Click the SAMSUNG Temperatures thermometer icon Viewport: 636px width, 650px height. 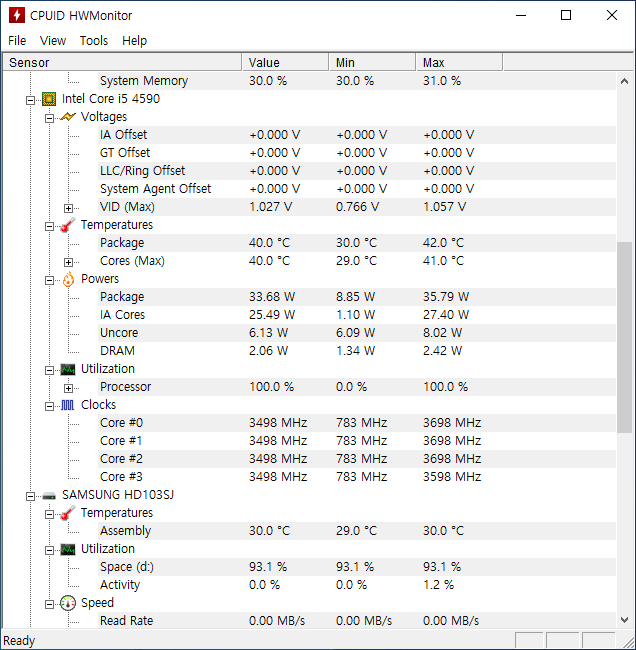tap(68, 513)
